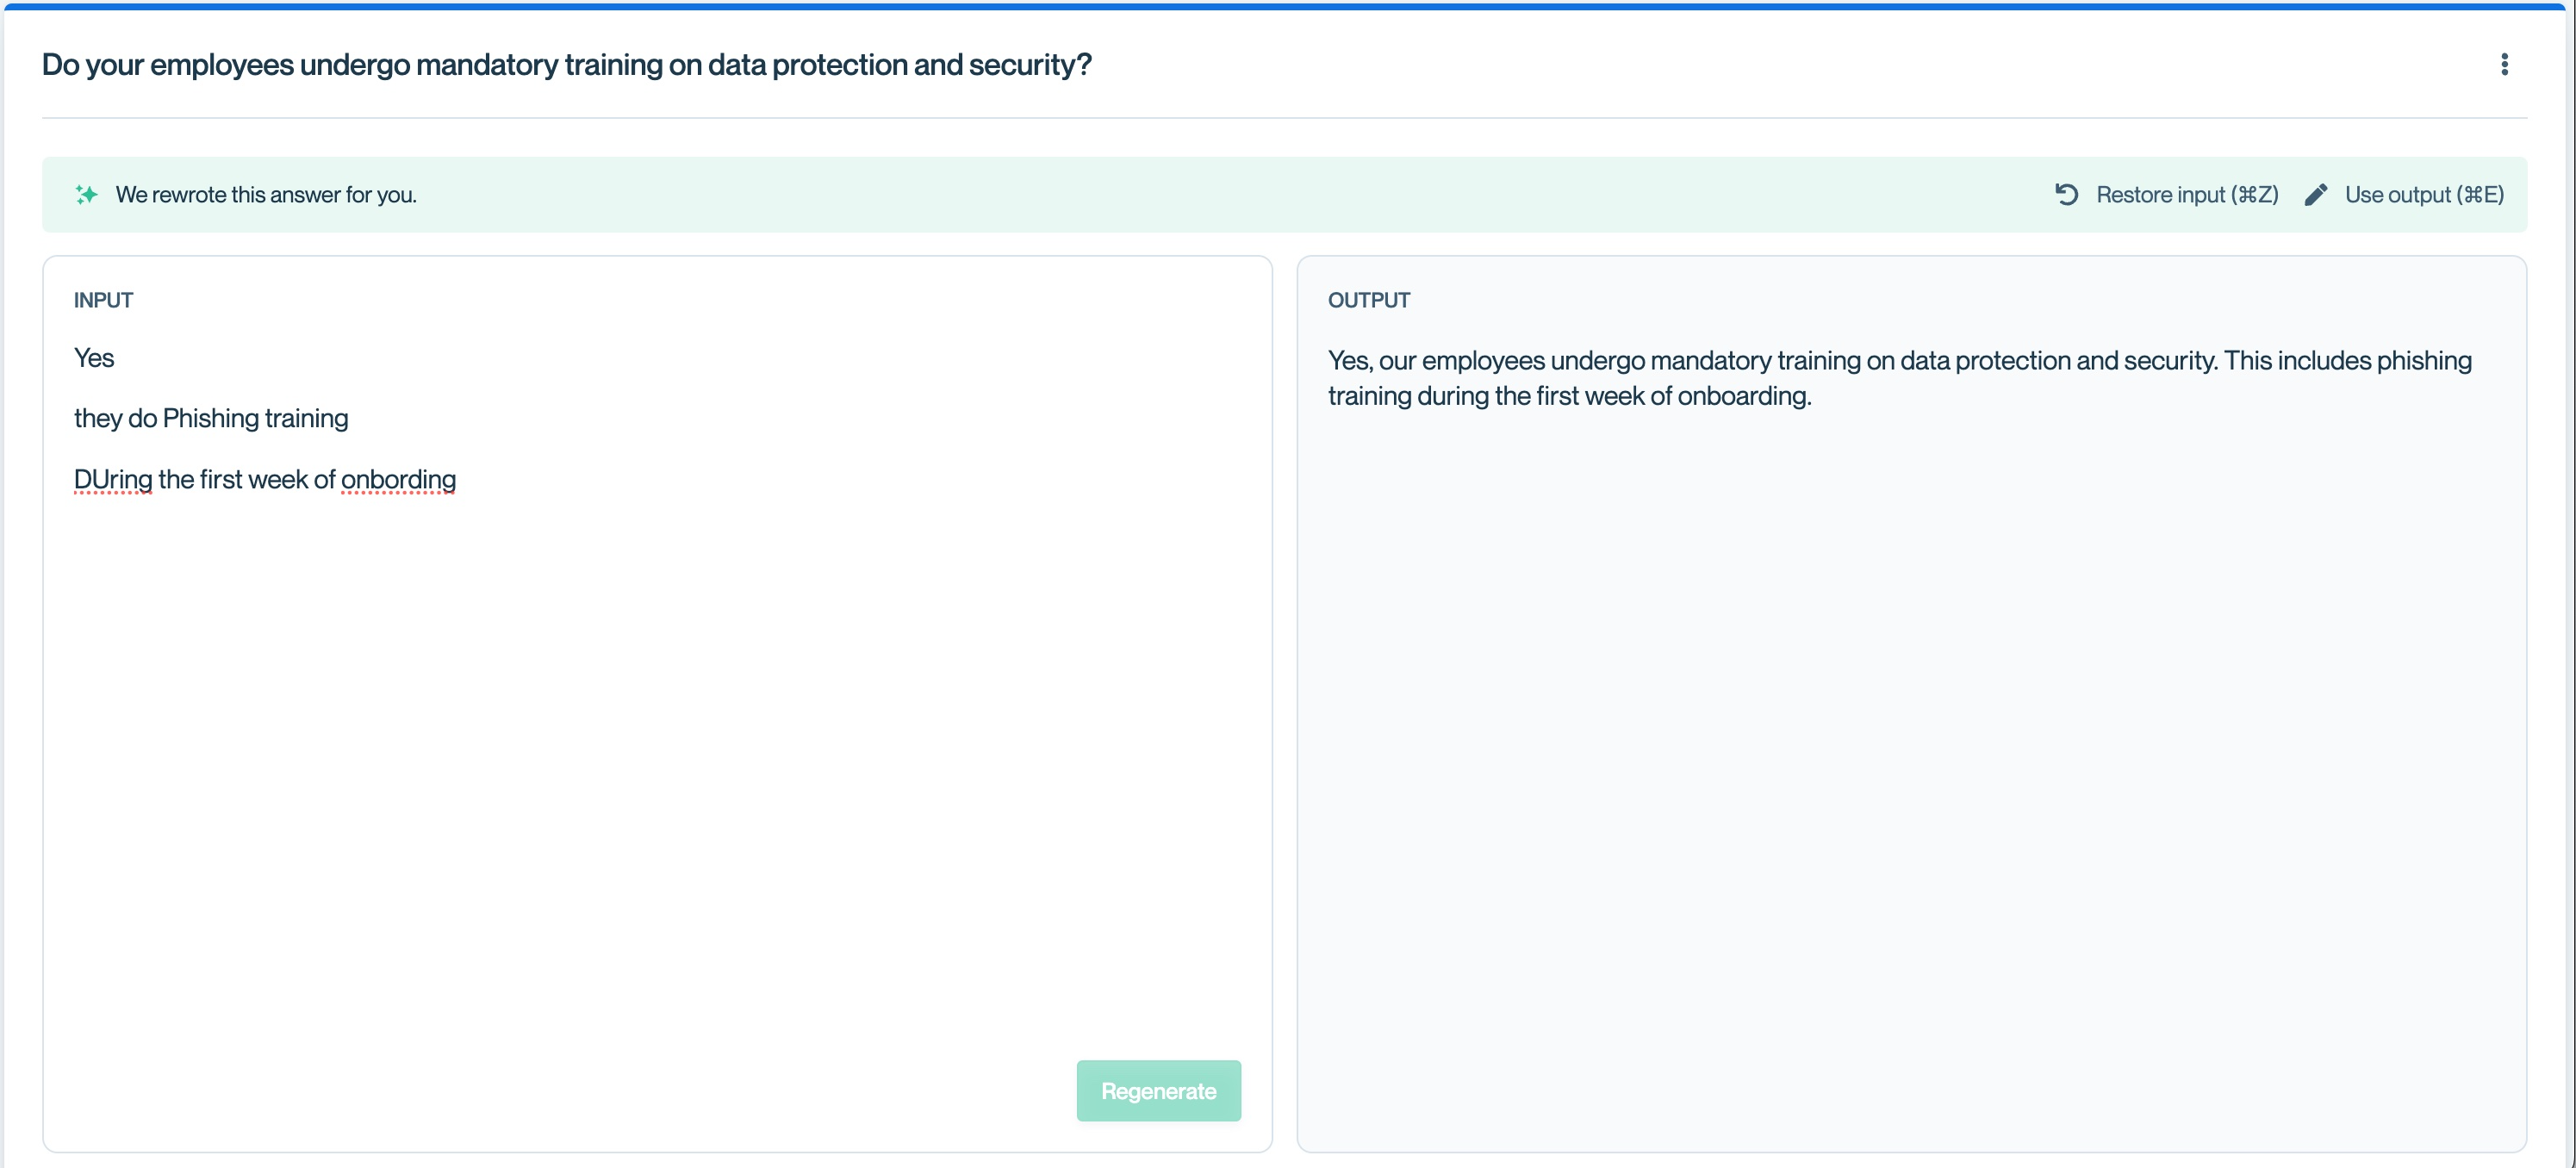The height and width of the screenshot is (1168, 2576).
Task: Click the rewritten output paragraph text
Action: coord(1898,361)
